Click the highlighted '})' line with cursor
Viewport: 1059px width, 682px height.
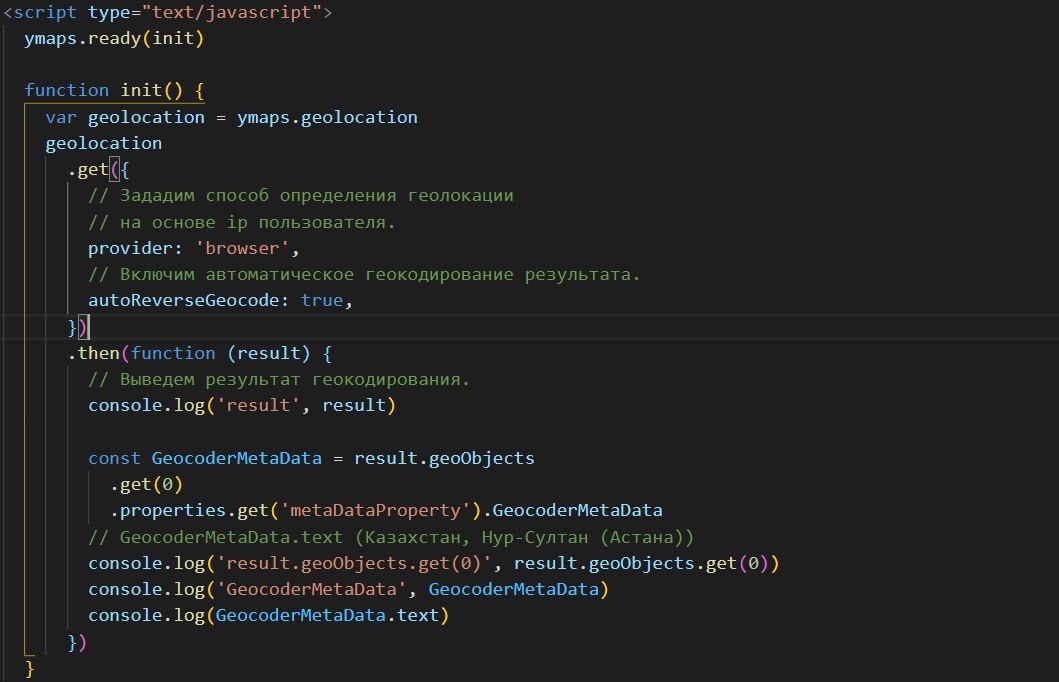[x=78, y=327]
